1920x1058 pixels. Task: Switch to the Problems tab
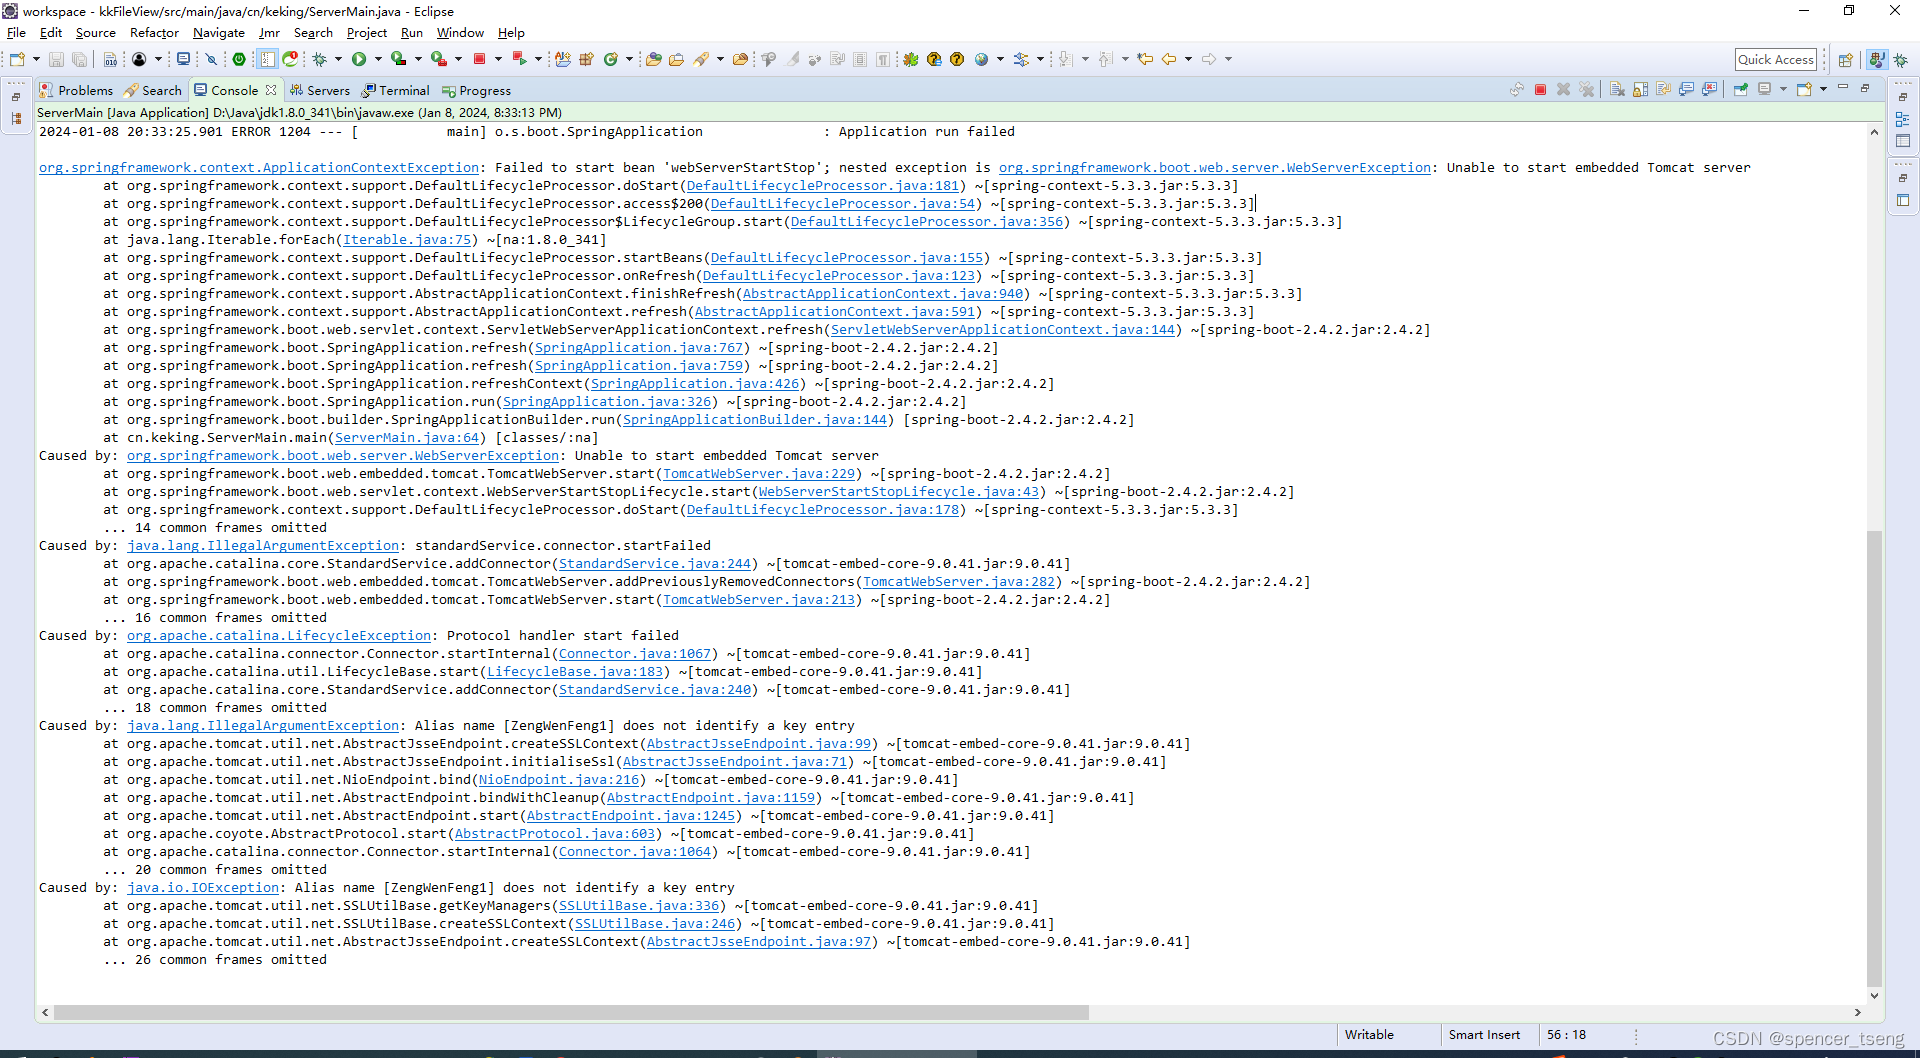[76, 90]
